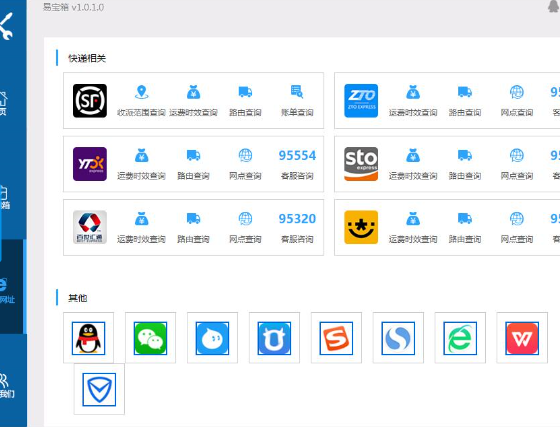This screenshot has height=427, width=560.
Task: Open STO 网点查询 globe icon
Action: coord(517,155)
